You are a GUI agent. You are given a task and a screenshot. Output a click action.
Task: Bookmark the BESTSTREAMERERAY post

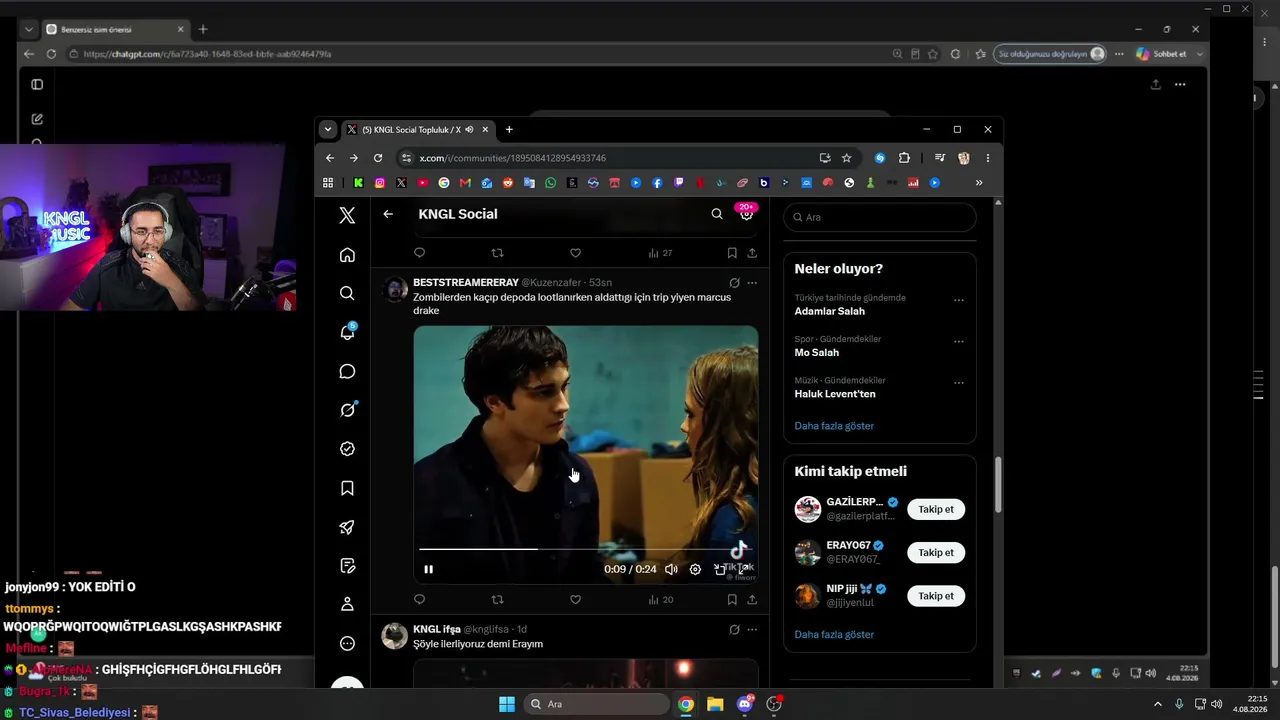(x=732, y=600)
